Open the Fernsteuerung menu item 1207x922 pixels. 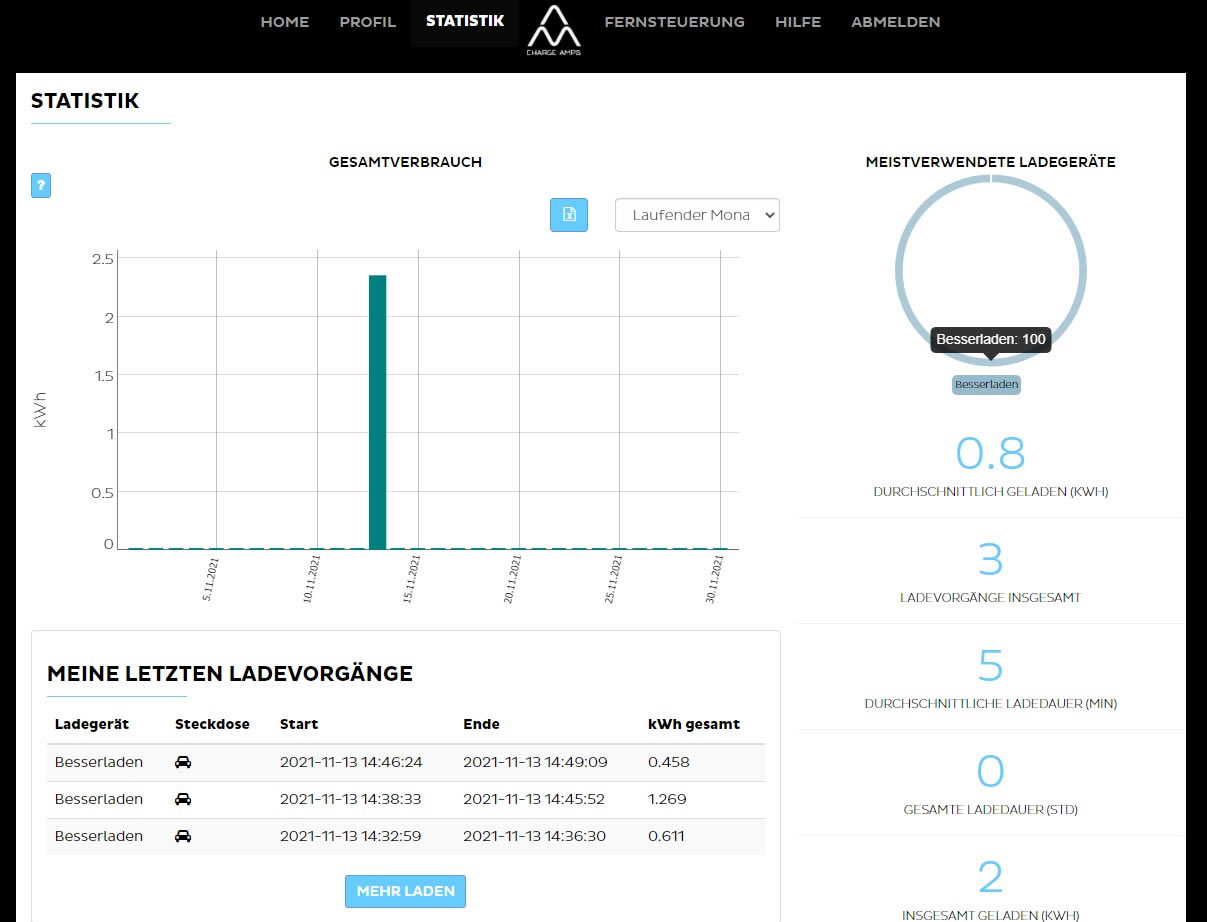[x=674, y=22]
